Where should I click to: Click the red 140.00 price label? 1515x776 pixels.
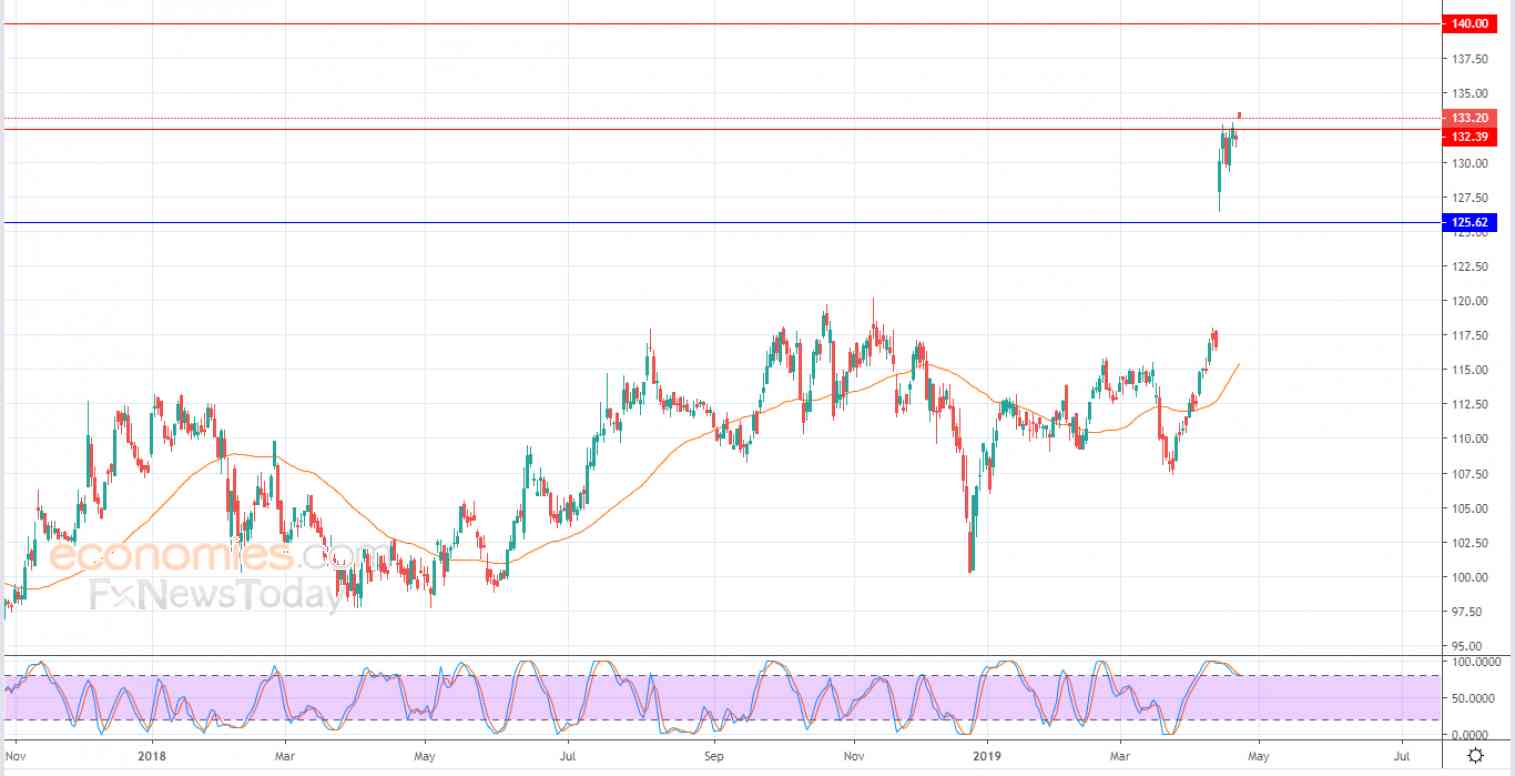1468,24
